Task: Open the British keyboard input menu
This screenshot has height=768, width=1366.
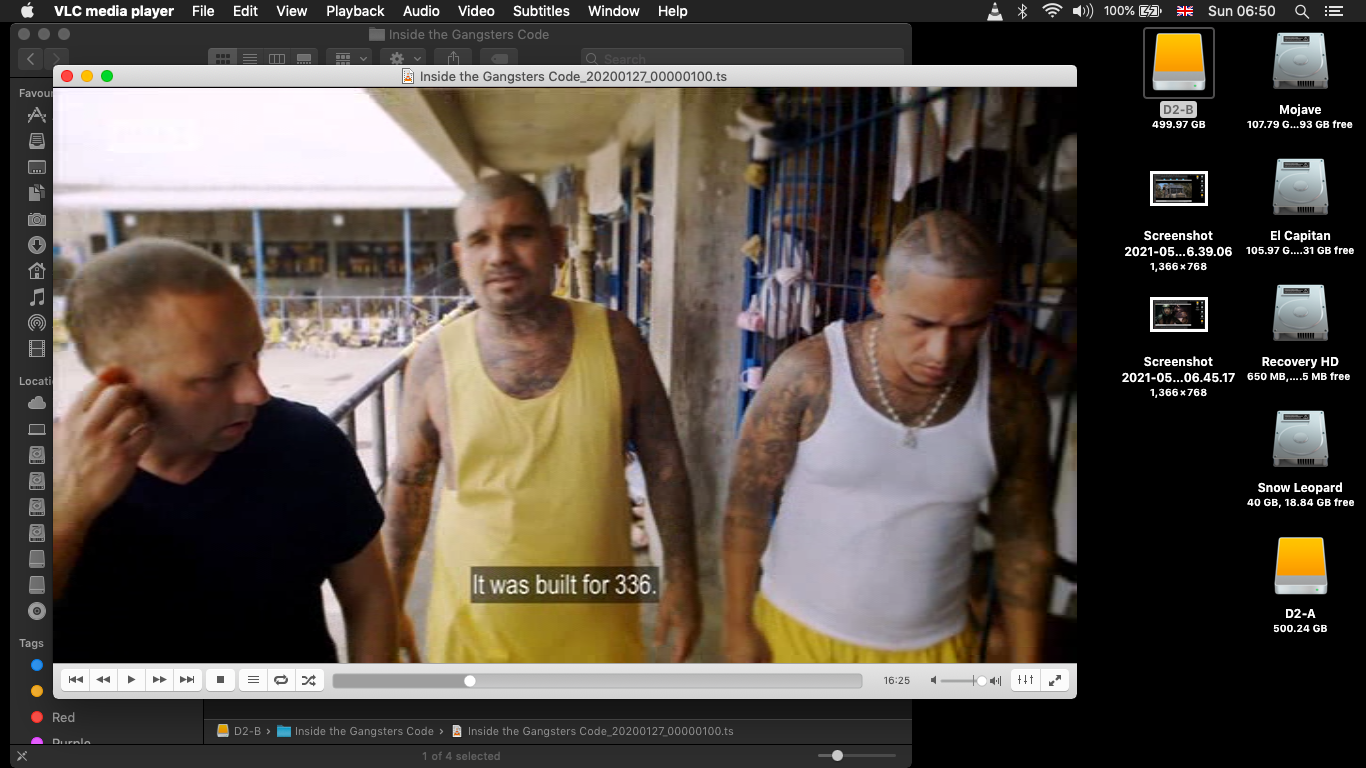Action: pyautogui.click(x=1185, y=11)
